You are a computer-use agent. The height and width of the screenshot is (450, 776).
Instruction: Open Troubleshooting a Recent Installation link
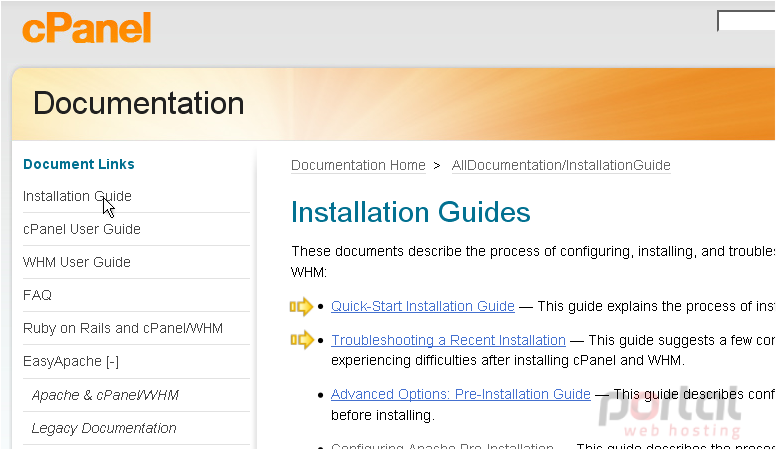pyautogui.click(x=448, y=341)
